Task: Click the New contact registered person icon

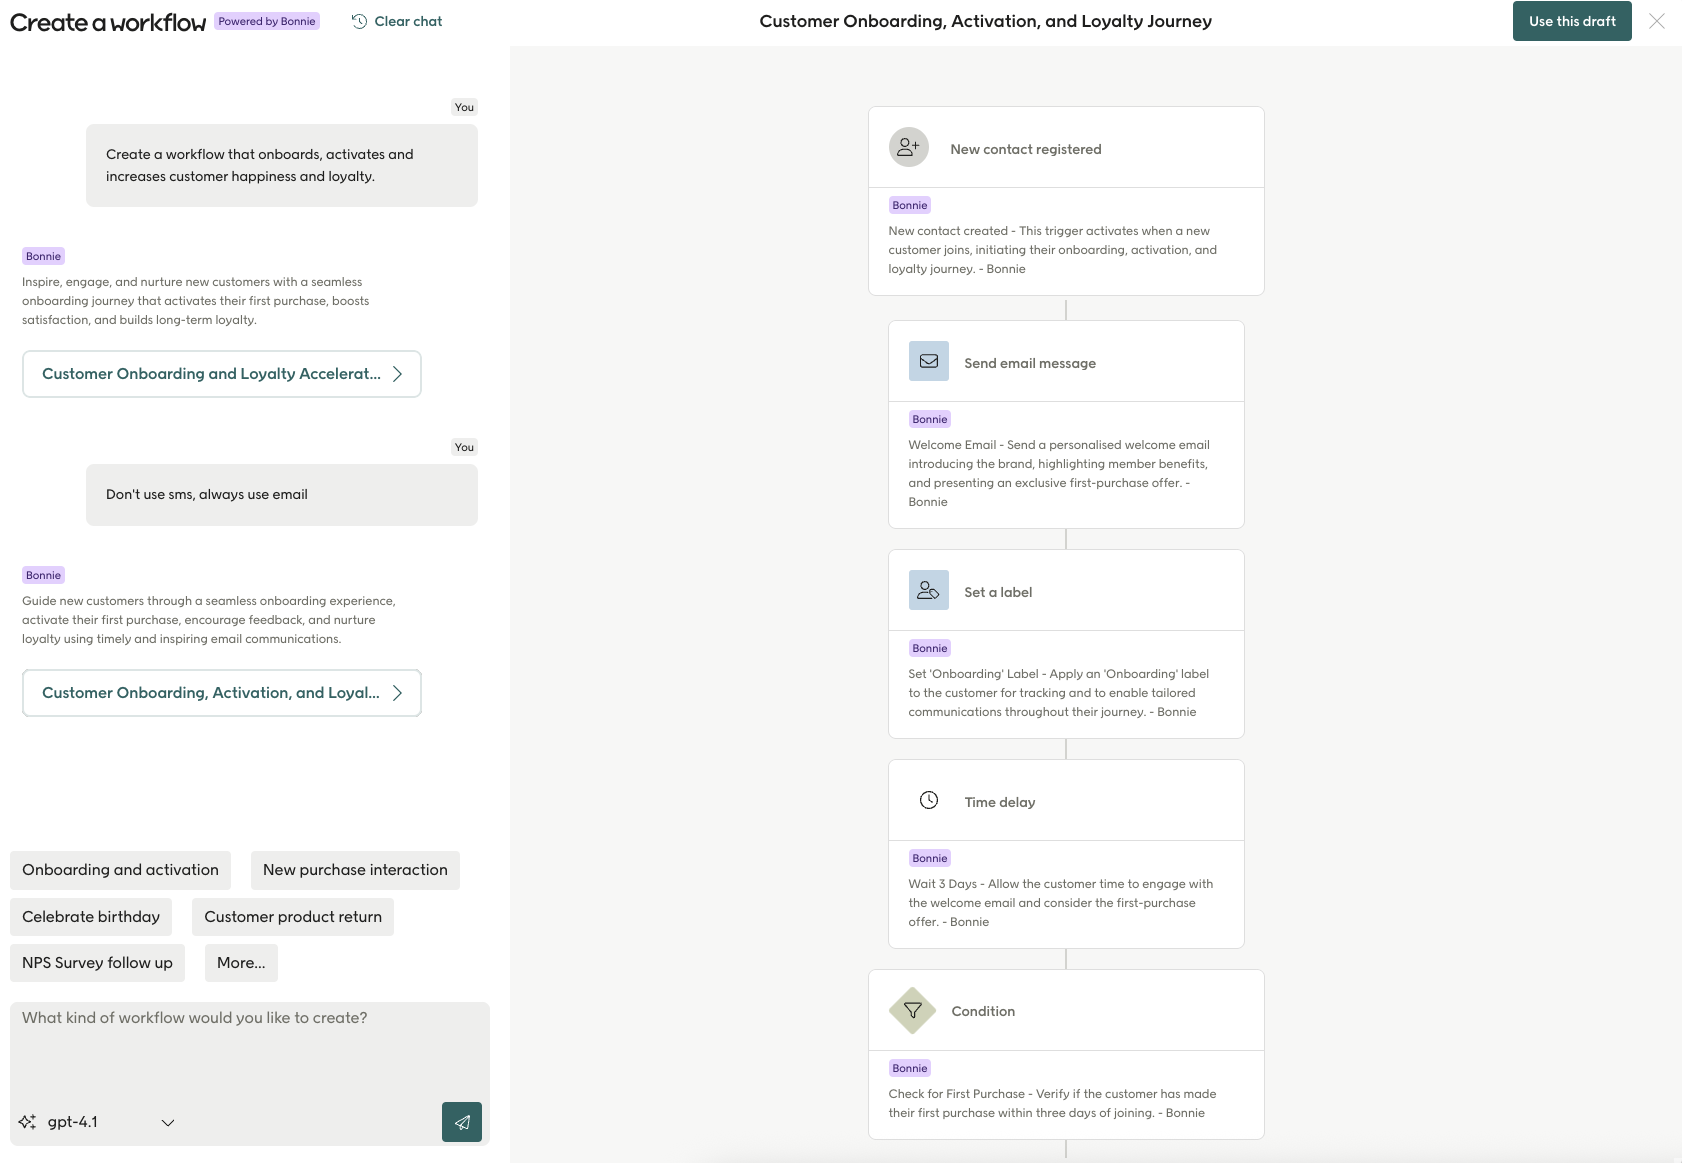Action: pos(909,146)
